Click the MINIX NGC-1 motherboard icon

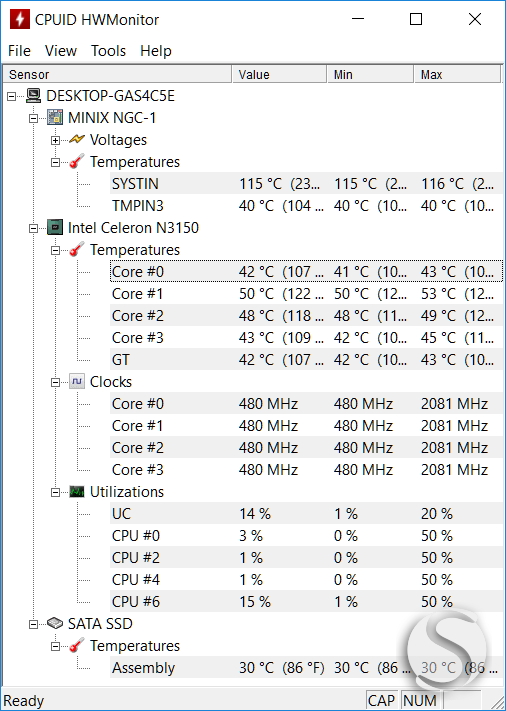coord(55,118)
